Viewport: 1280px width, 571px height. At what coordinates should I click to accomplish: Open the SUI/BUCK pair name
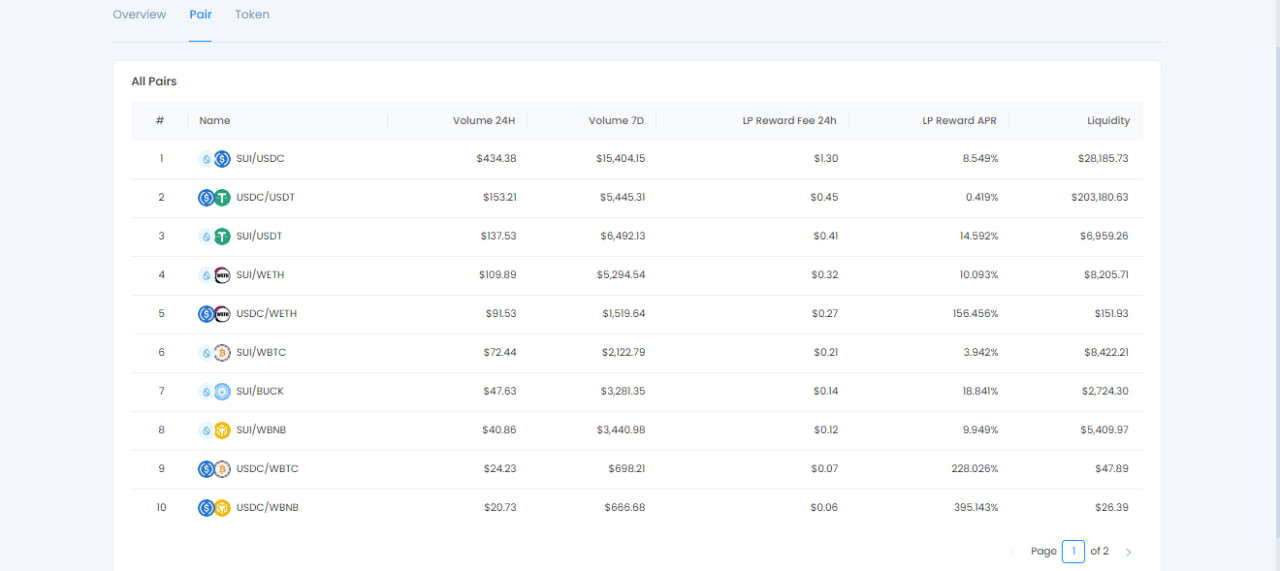pyautogui.click(x=260, y=391)
